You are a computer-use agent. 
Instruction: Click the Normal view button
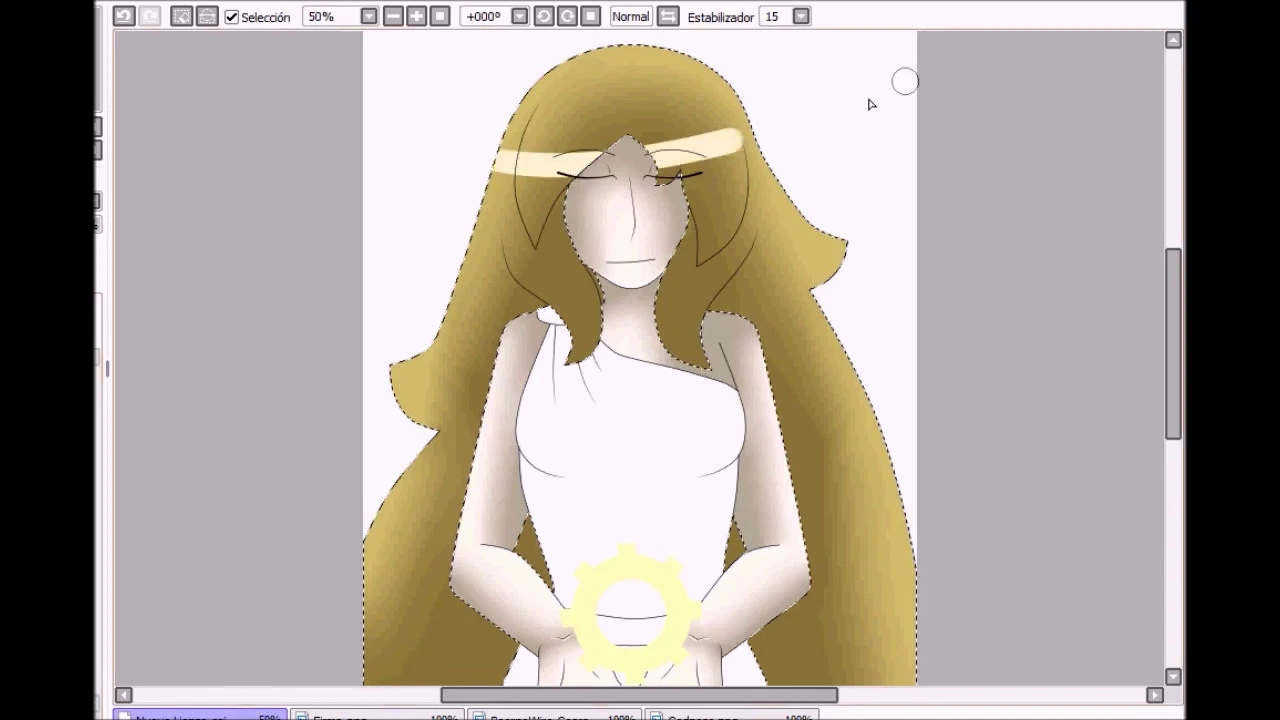630,16
